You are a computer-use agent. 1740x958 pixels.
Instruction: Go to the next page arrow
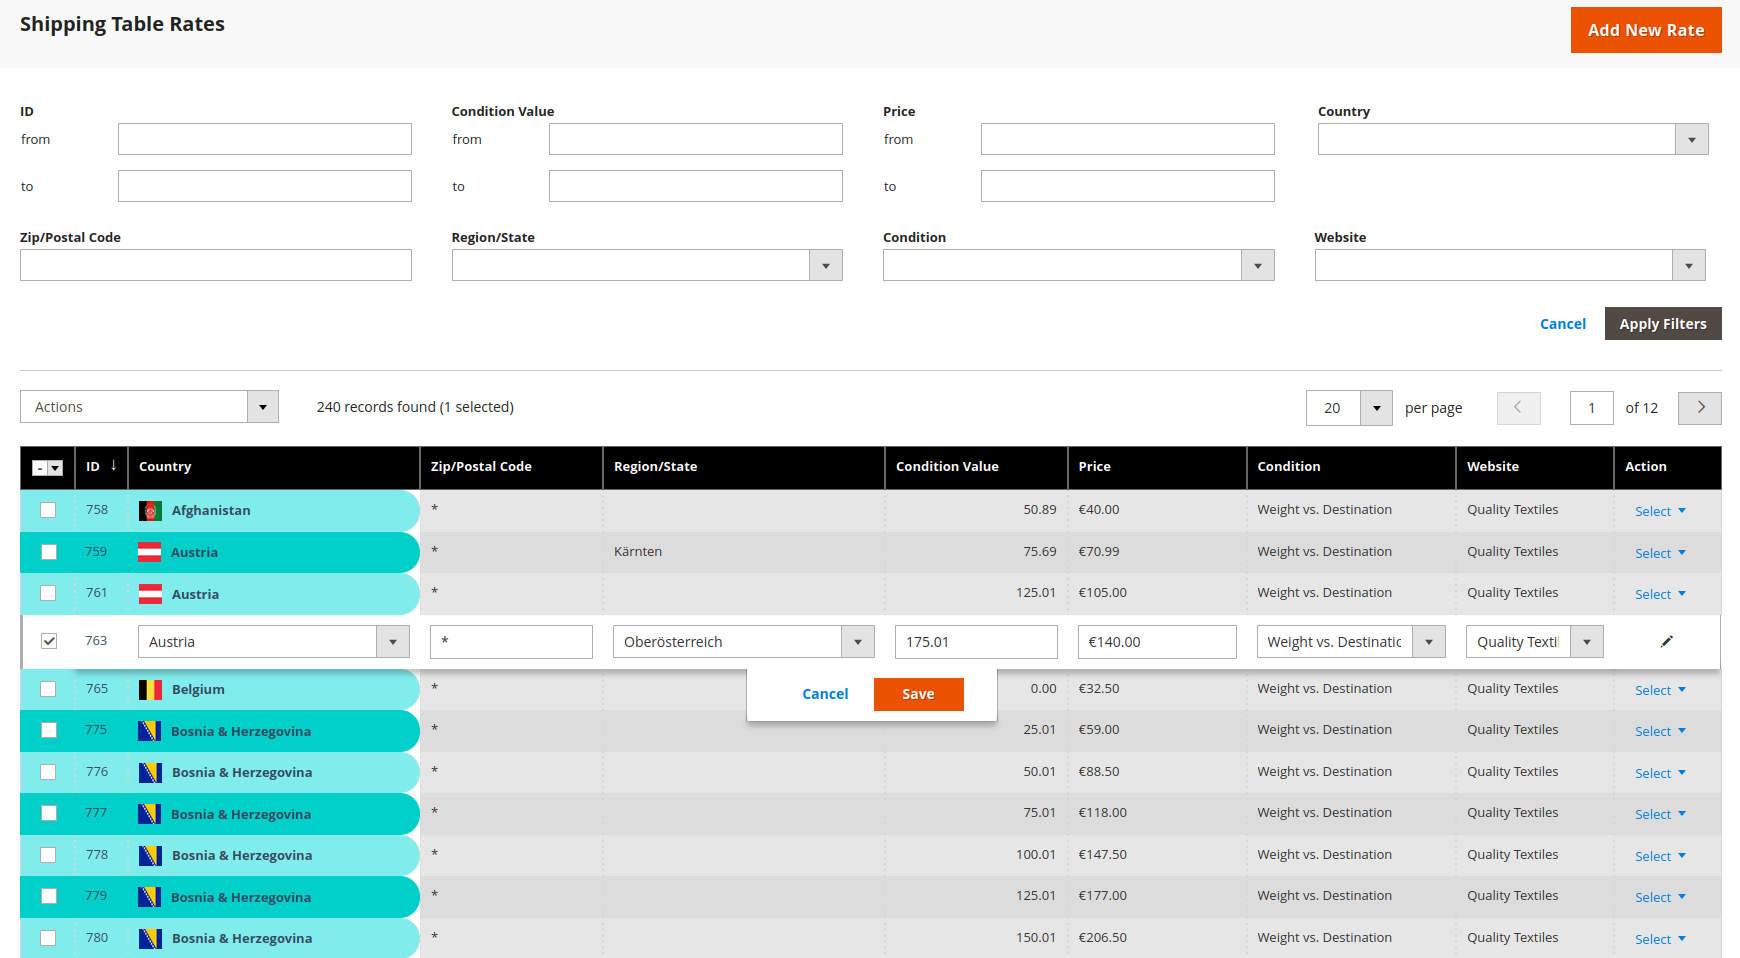pyautogui.click(x=1699, y=408)
